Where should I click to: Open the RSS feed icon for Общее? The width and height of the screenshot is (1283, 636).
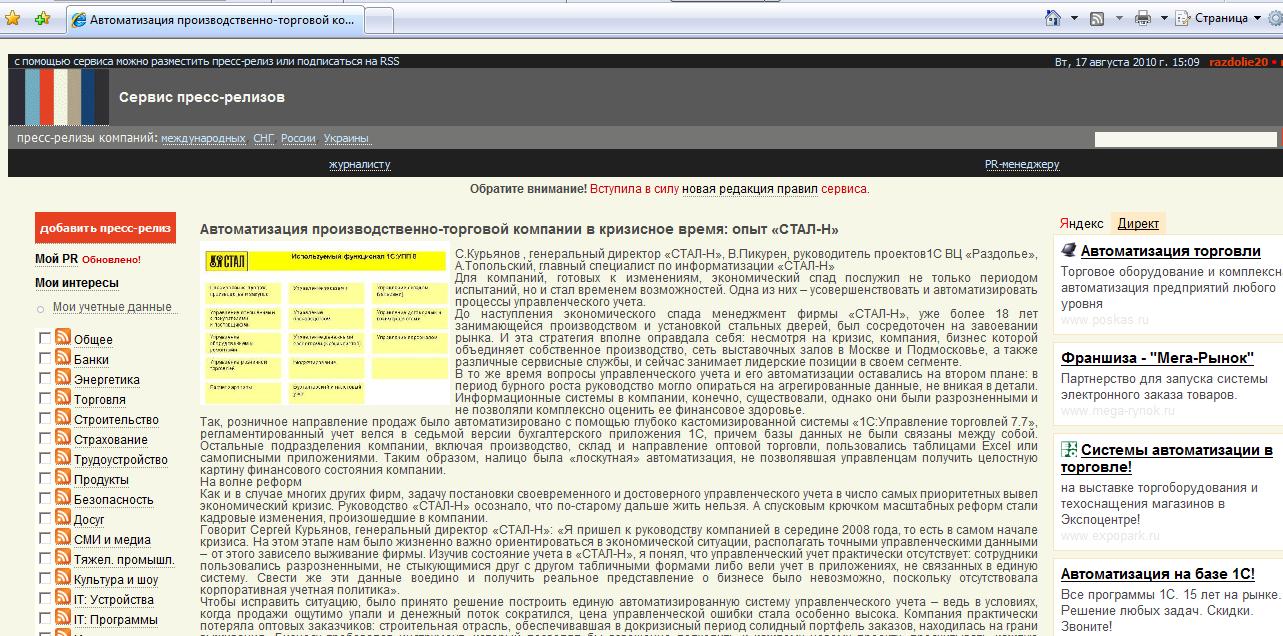63,338
